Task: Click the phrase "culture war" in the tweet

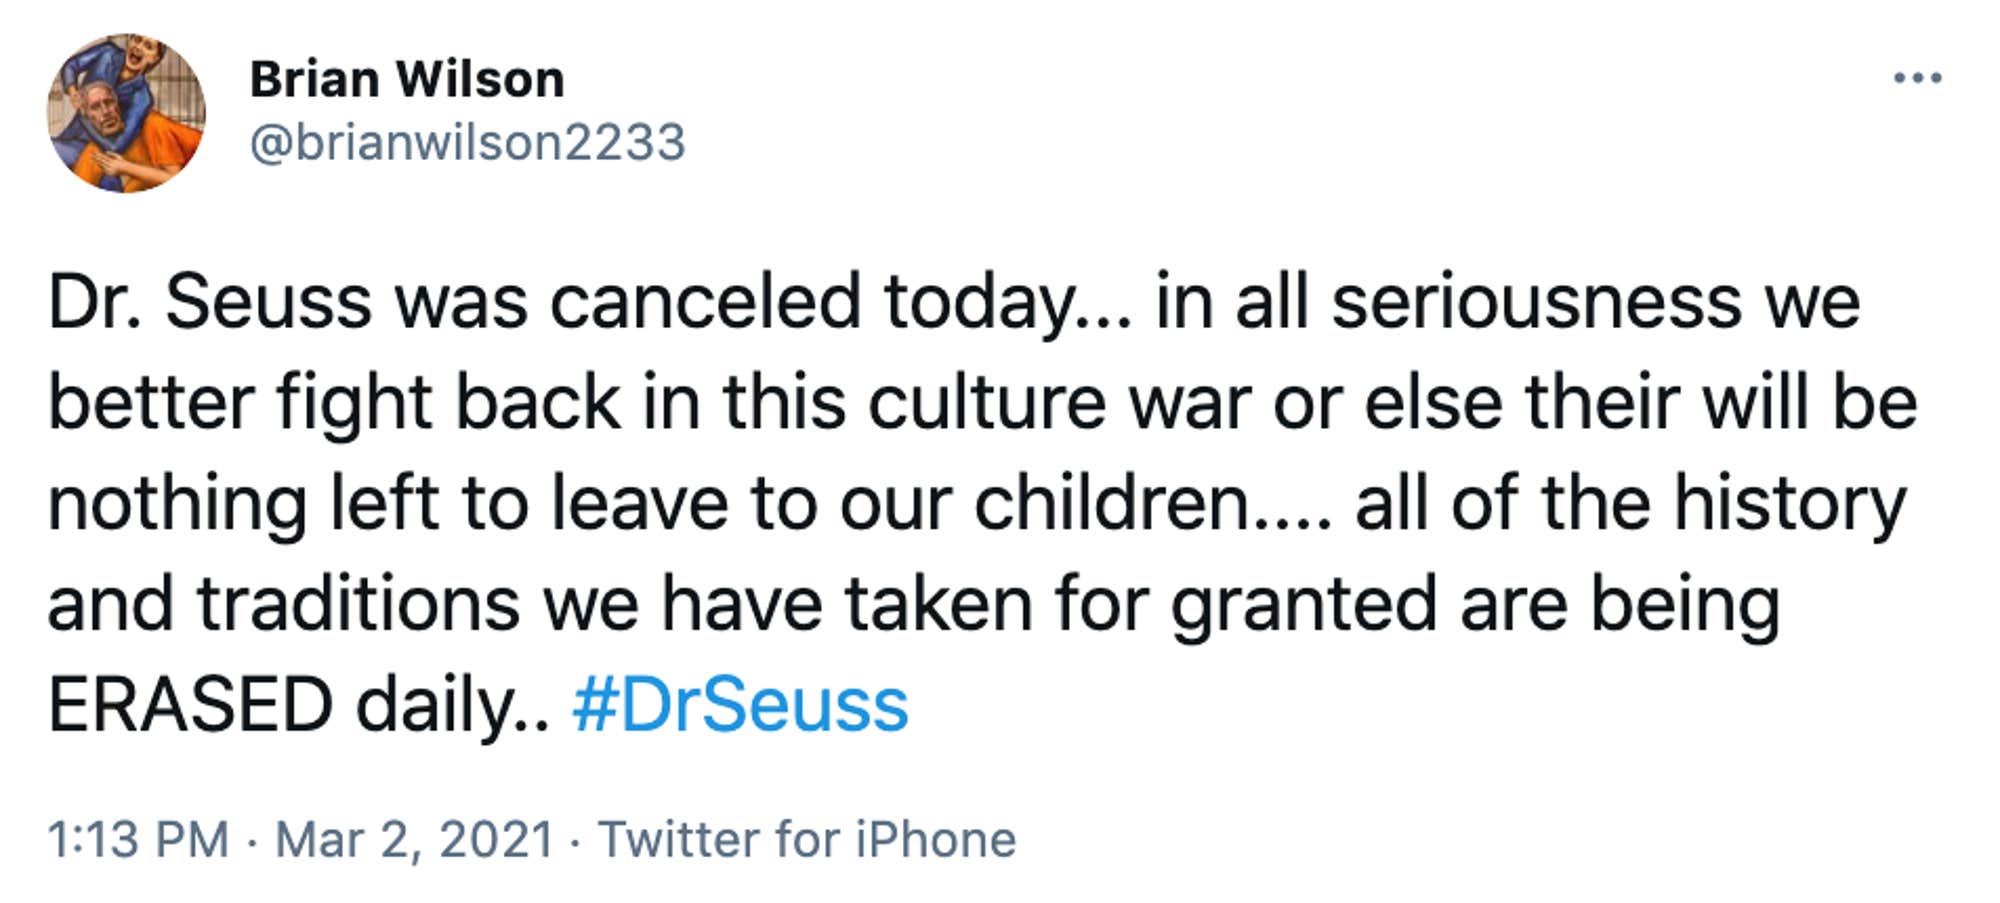Action: [1059, 403]
